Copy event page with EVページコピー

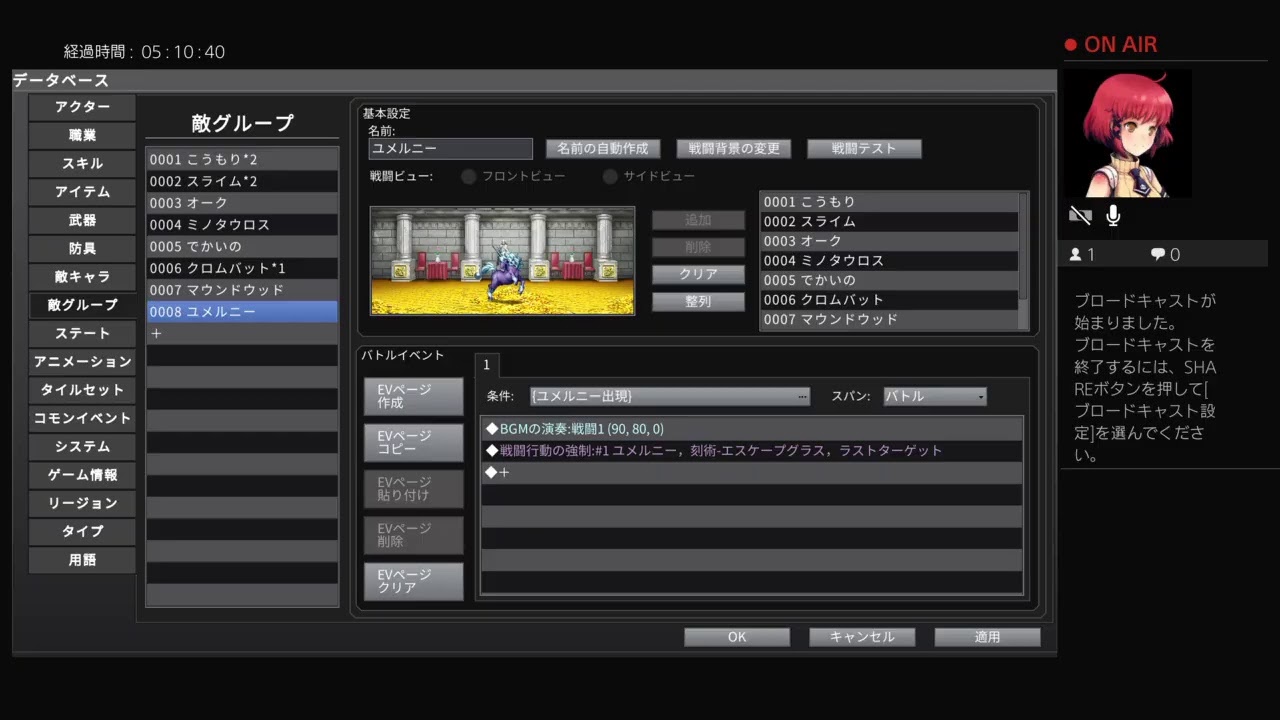point(412,441)
